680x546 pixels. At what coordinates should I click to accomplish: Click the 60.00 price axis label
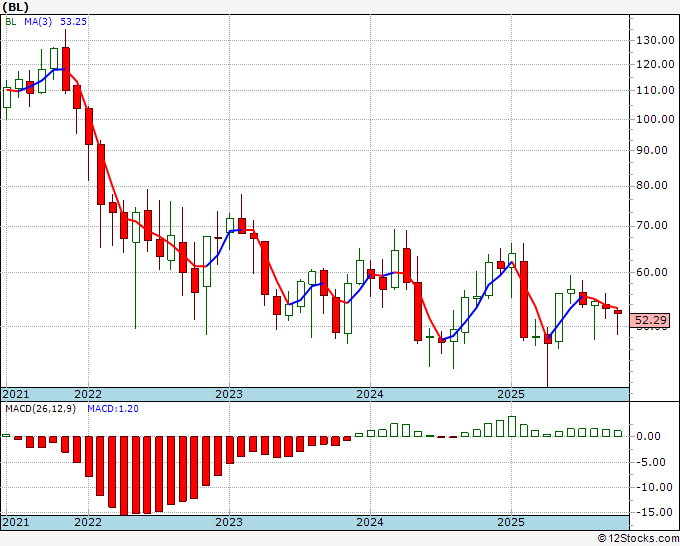tap(652, 272)
